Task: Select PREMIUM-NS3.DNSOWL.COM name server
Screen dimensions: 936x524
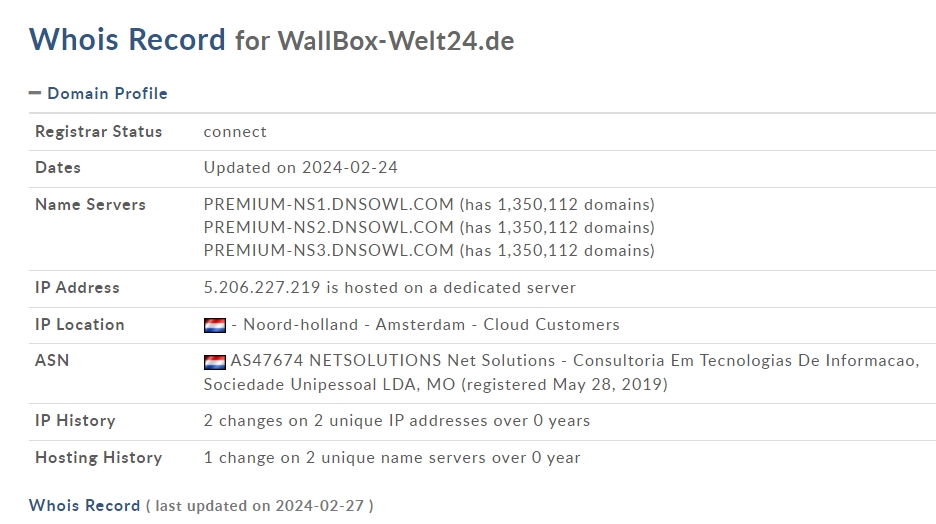Action: point(328,251)
